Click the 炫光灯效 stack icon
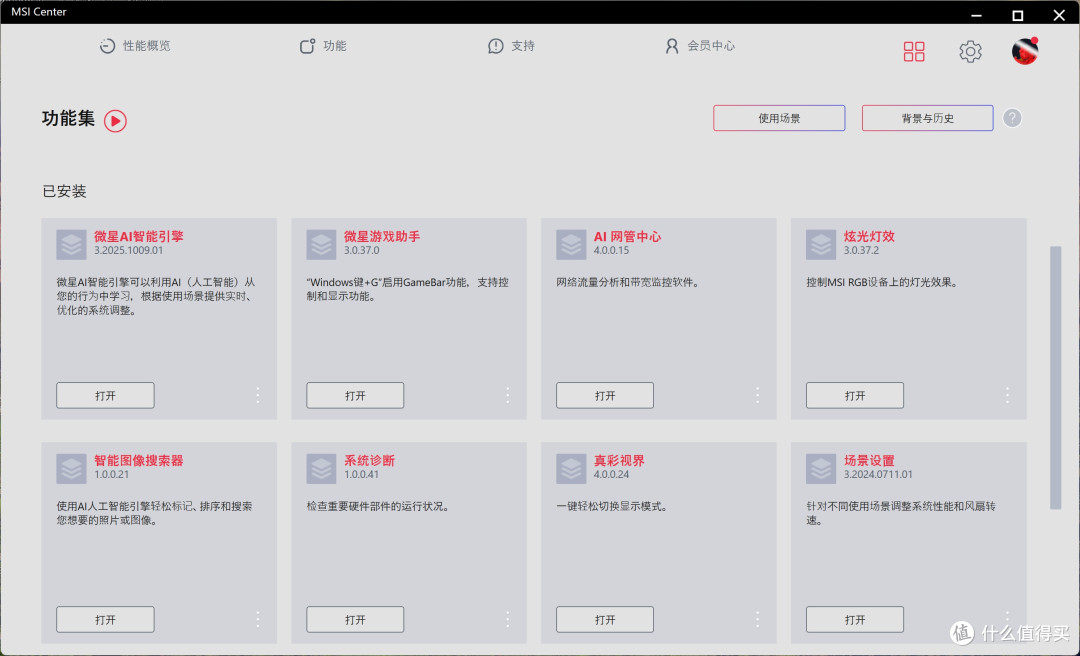Viewport: 1080px width, 656px height. tap(821, 245)
